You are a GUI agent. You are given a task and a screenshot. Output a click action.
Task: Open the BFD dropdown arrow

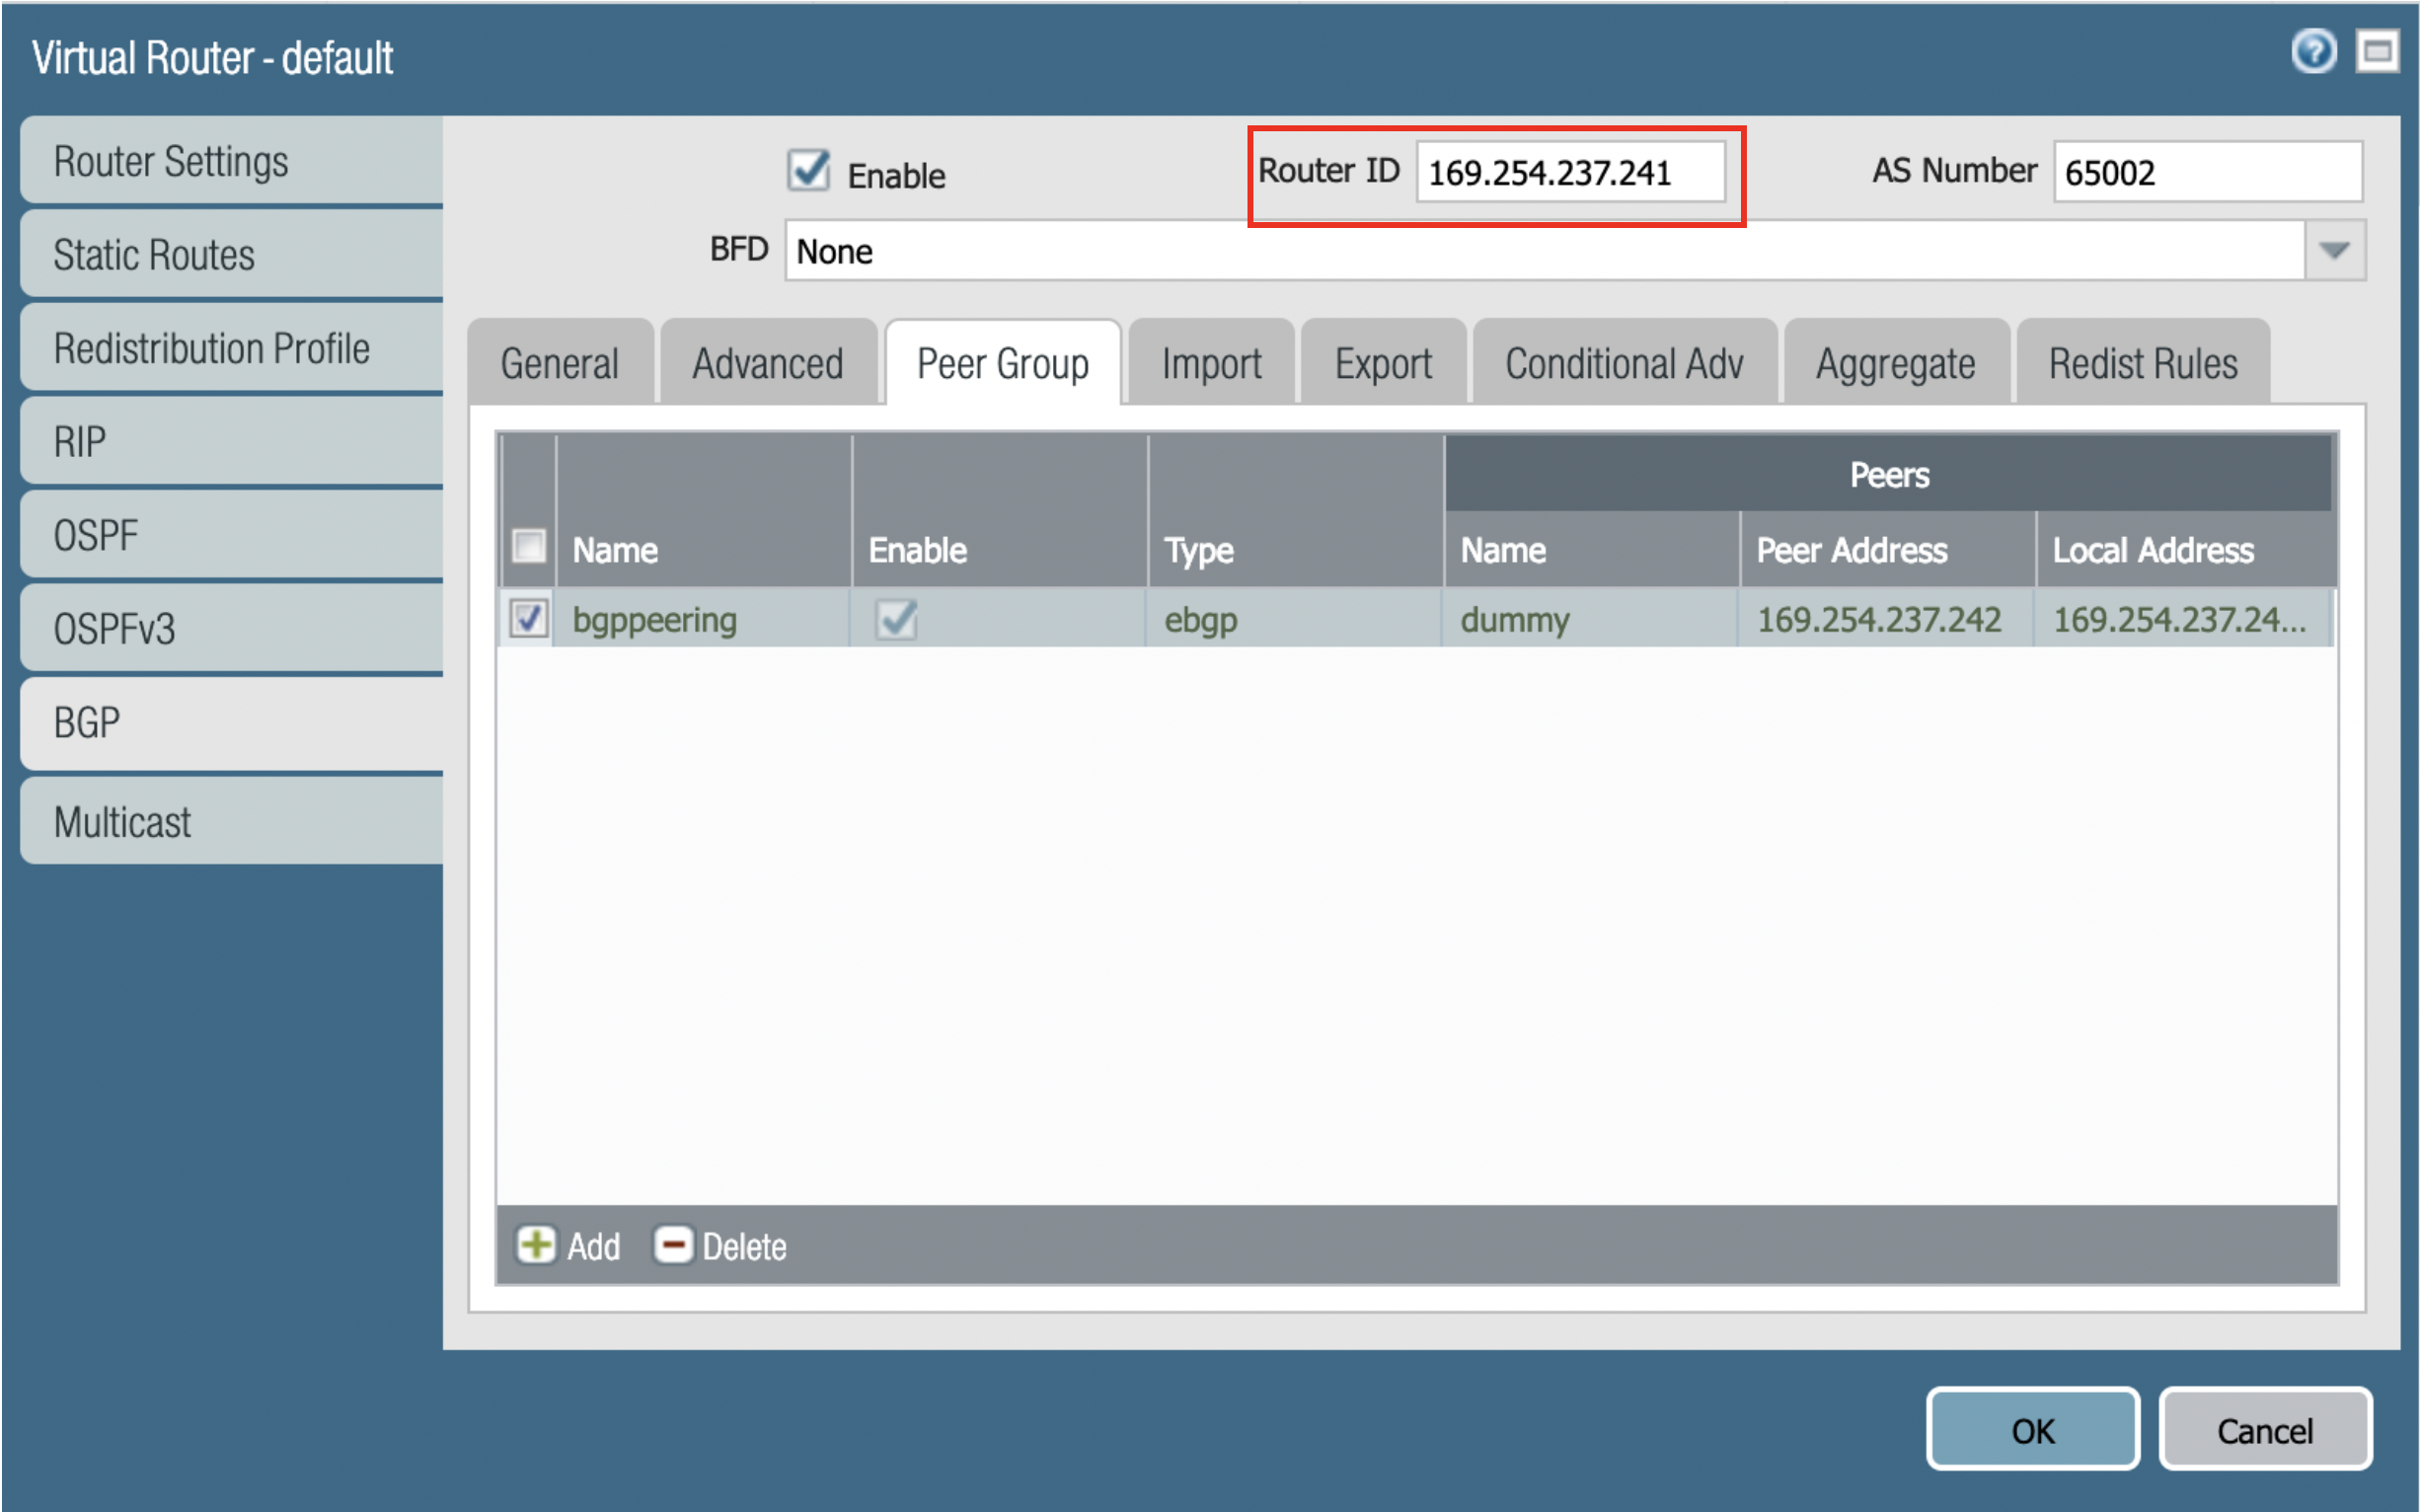2334,251
